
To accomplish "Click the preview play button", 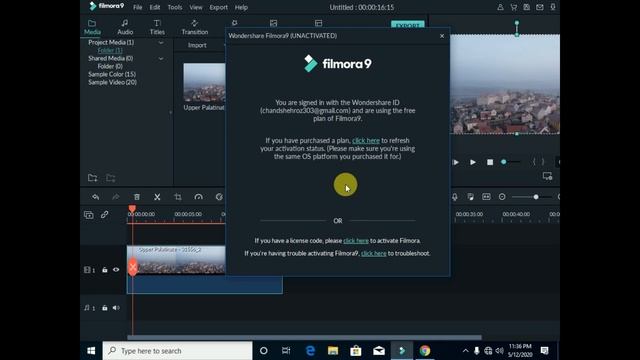I will tap(473, 162).
